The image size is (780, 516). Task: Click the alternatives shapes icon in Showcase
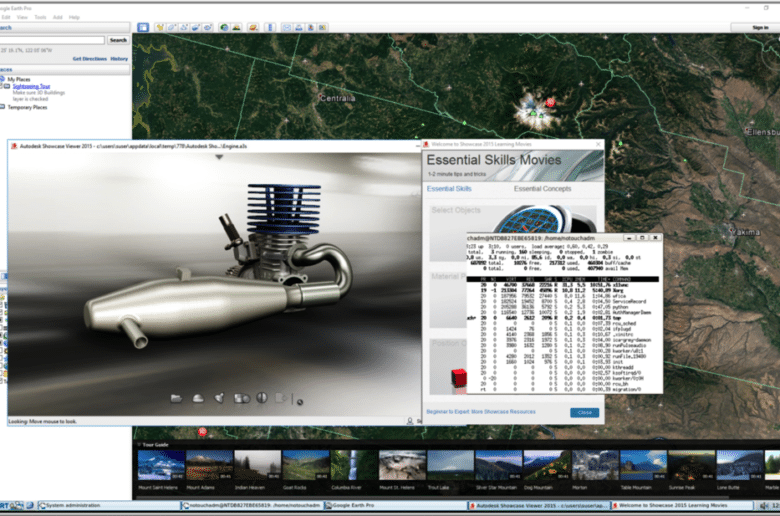click(x=242, y=398)
